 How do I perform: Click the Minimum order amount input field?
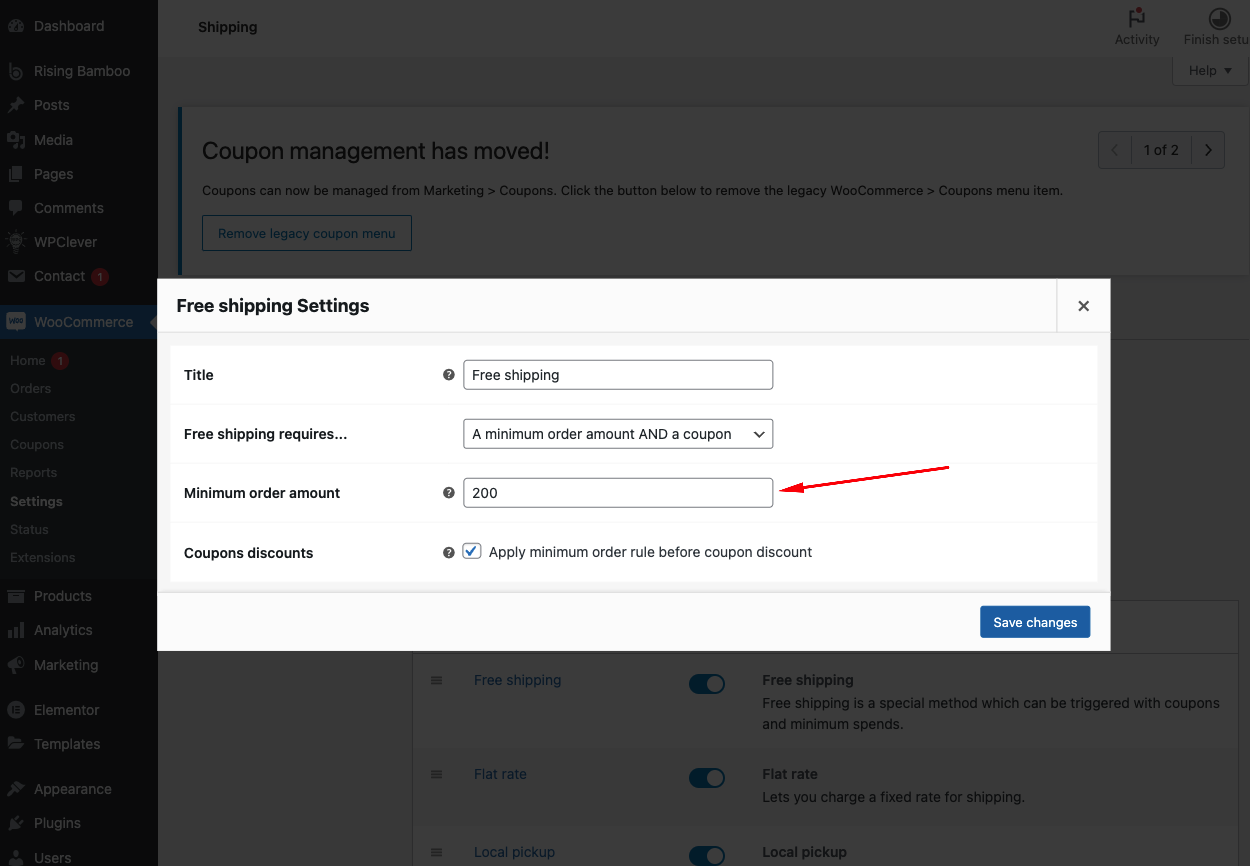point(618,493)
